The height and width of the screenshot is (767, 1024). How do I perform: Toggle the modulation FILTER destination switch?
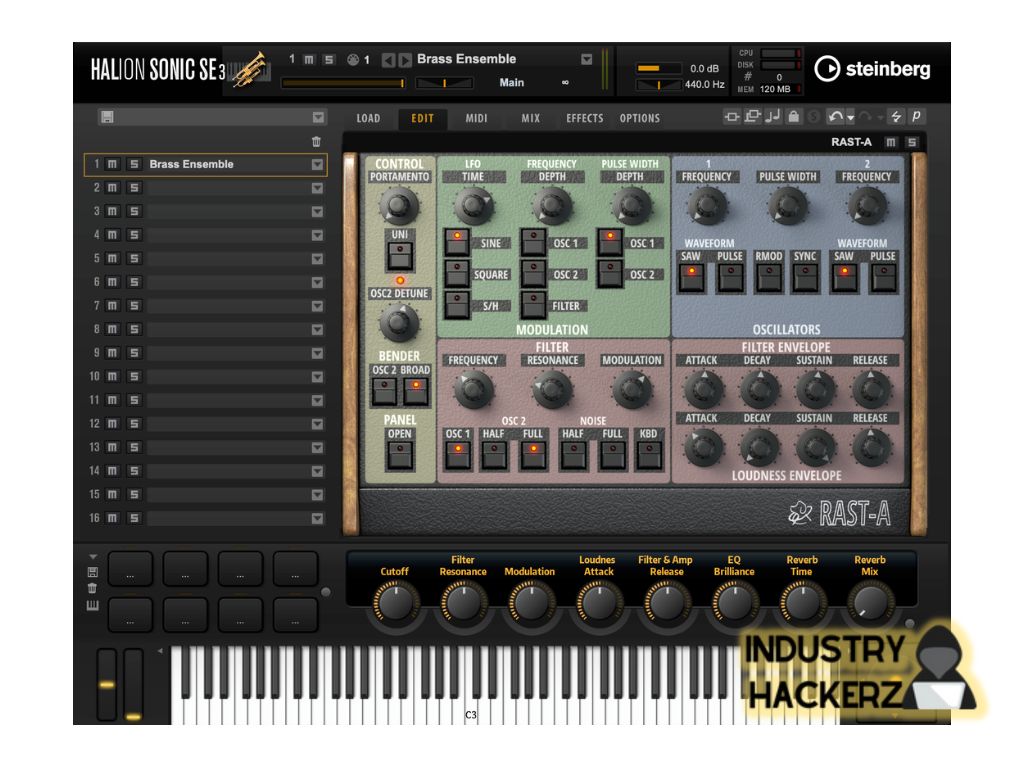click(534, 305)
